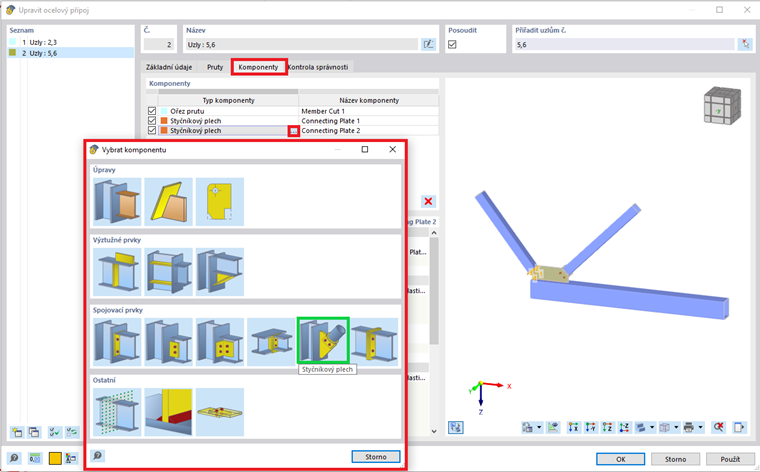
Task: Expand the print dropdown arrow in the viewer
Action: [700, 427]
